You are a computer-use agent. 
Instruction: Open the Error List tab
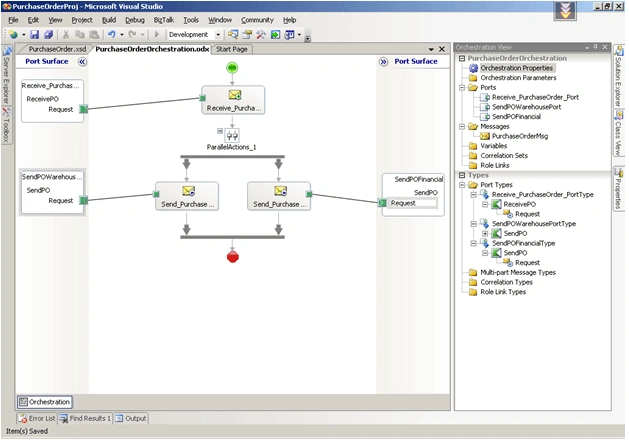point(37,418)
